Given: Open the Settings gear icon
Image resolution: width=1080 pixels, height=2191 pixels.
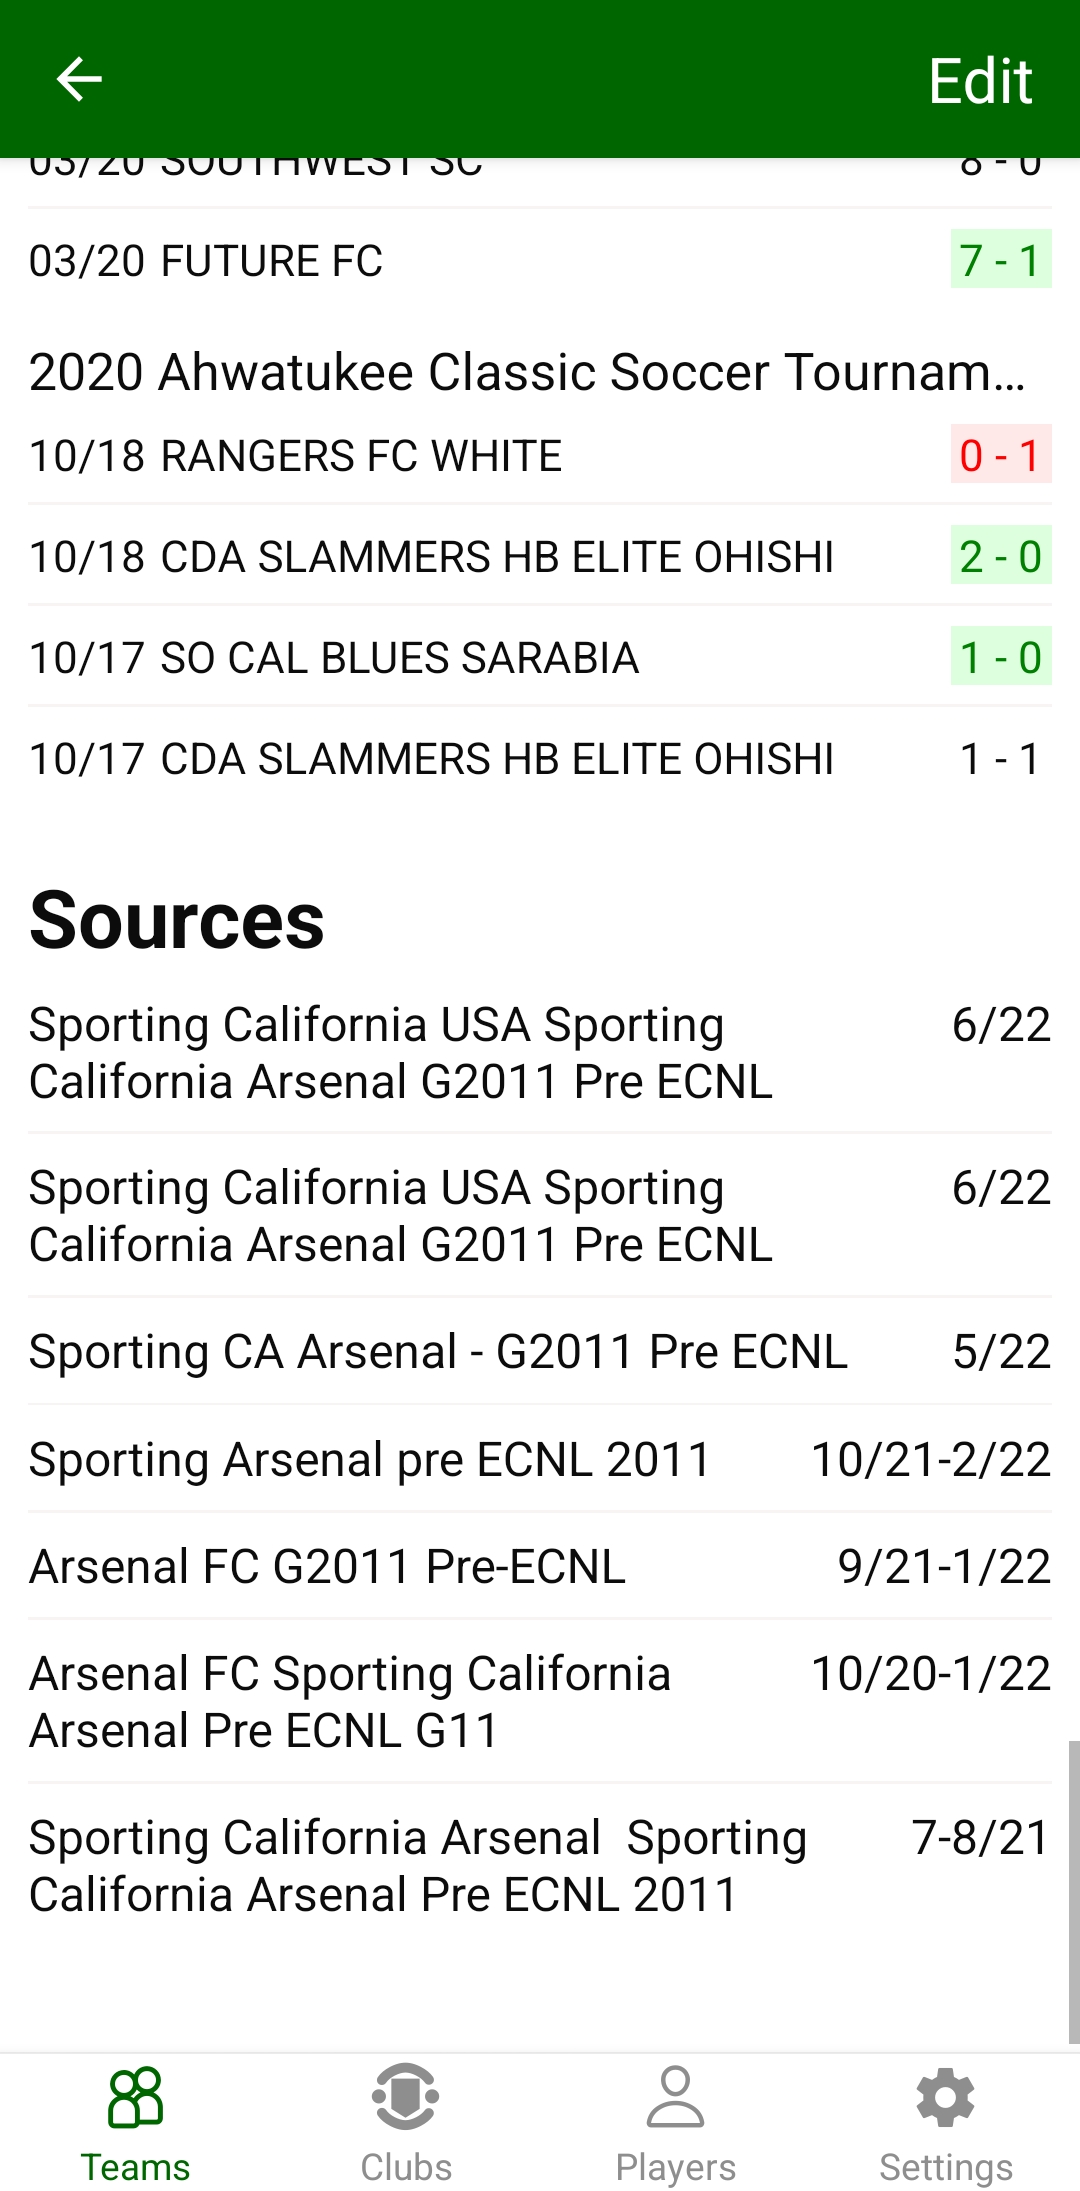Looking at the screenshot, I should click(945, 2097).
